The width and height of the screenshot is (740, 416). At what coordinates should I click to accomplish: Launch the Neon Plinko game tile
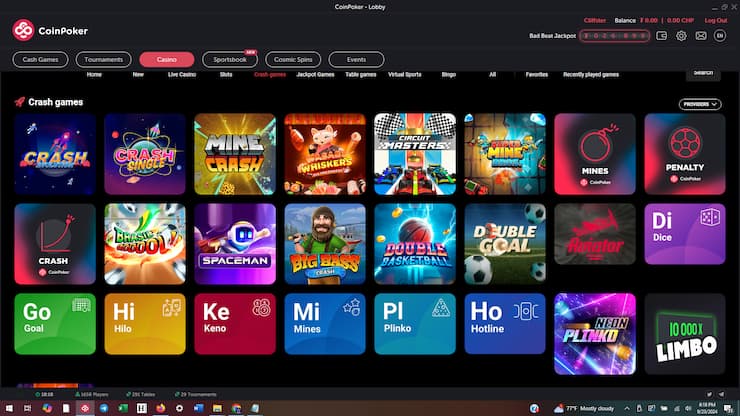[595, 334]
